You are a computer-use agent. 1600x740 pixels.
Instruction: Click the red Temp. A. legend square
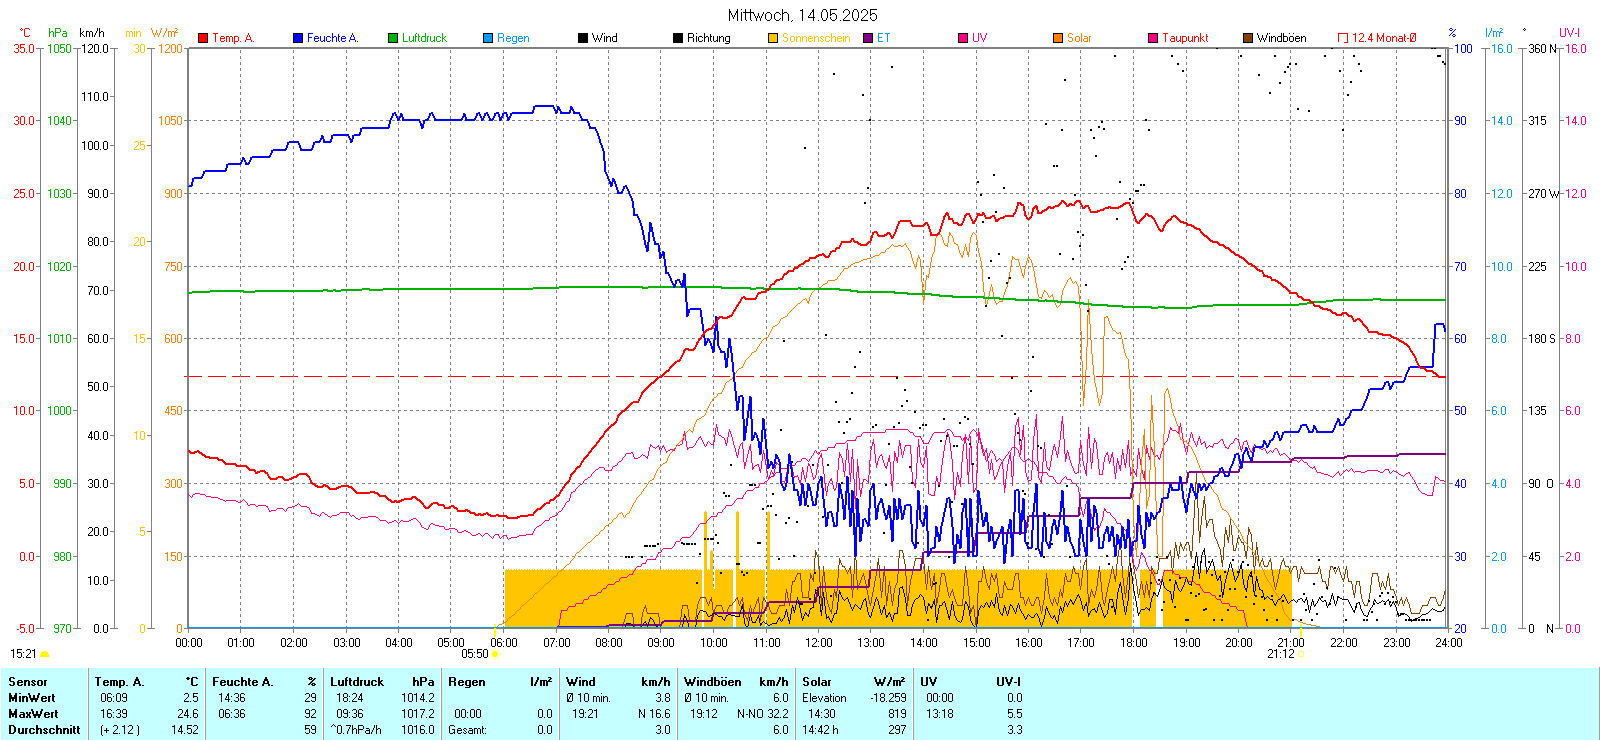click(203, 38)
